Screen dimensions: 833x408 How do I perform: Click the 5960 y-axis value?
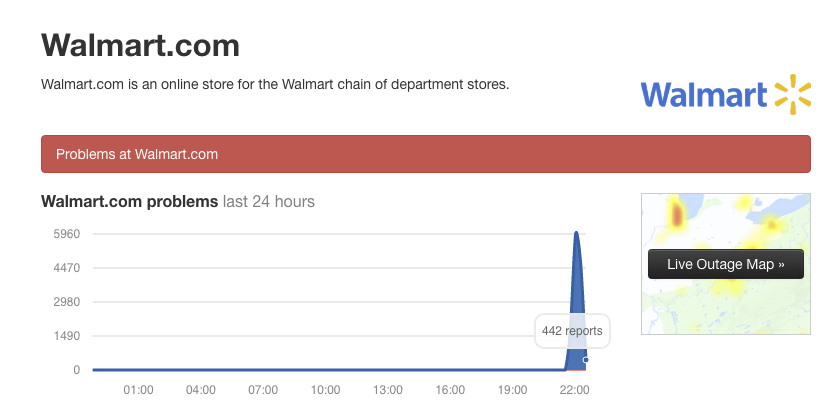pos(66,234)
